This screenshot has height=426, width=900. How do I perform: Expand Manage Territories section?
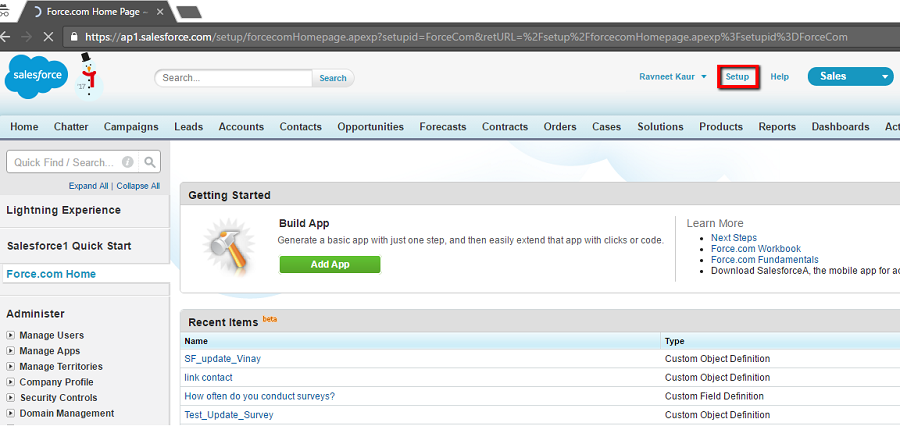[x=10, y=366]
